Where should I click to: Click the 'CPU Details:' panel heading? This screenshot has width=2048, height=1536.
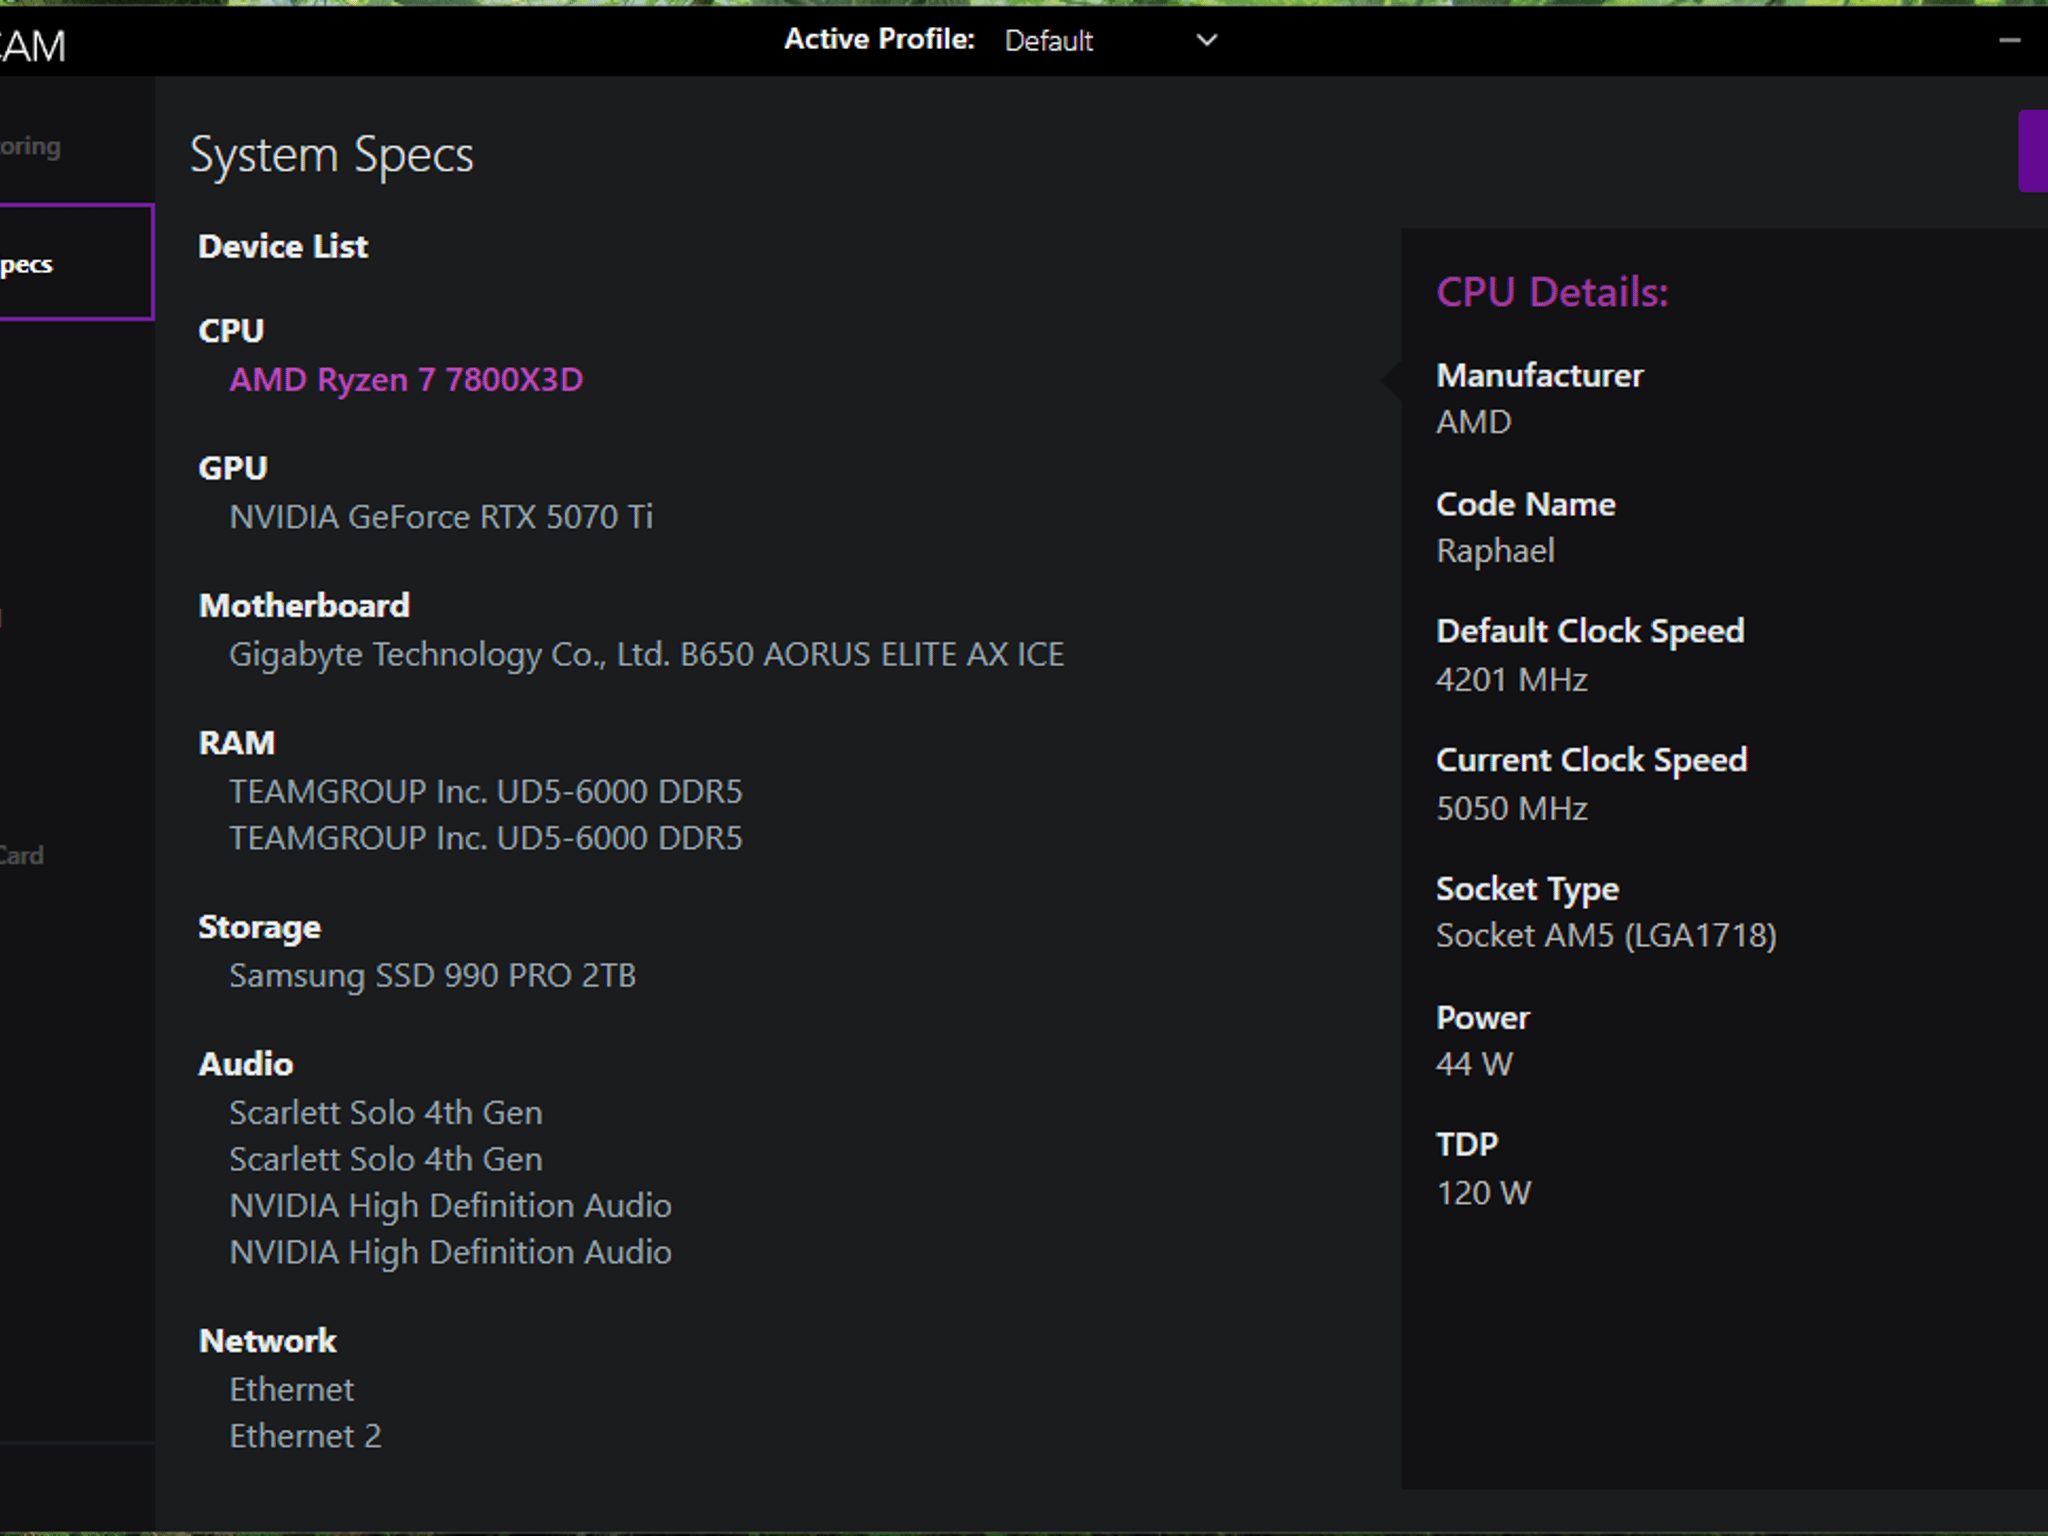tap(1552, 292)
